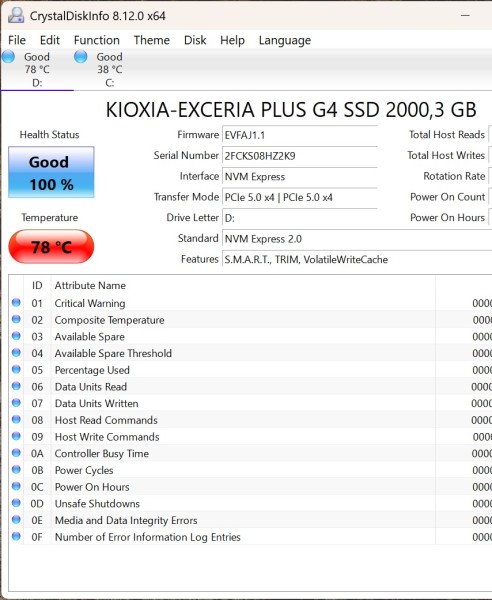This screenshot has width=492, height=600.
Task: Select the Media and Data Integrity Errors row
Action: 251,520
